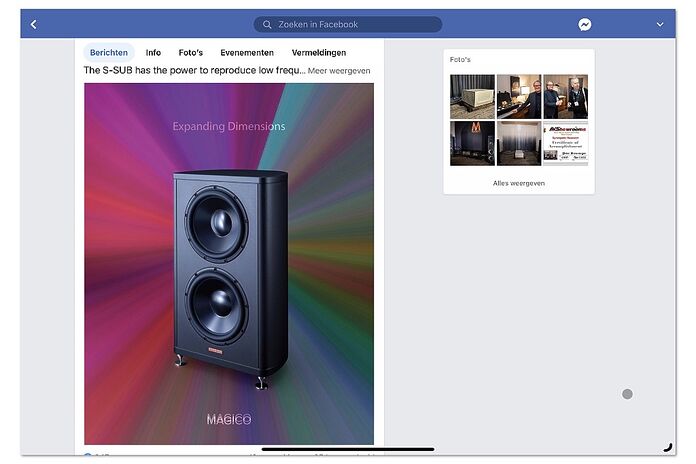The height and width of the screenshot is (464, 696).
Task: Select the Vermeldingen tab
Action: click(x=319, y=52)
